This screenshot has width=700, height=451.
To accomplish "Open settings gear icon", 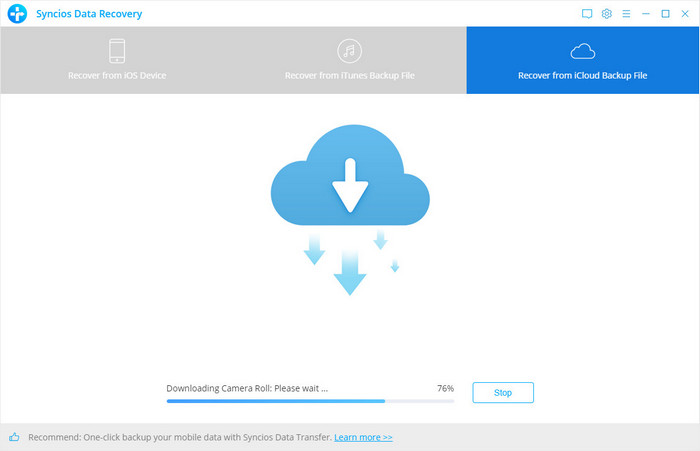I will click(606, 14).
